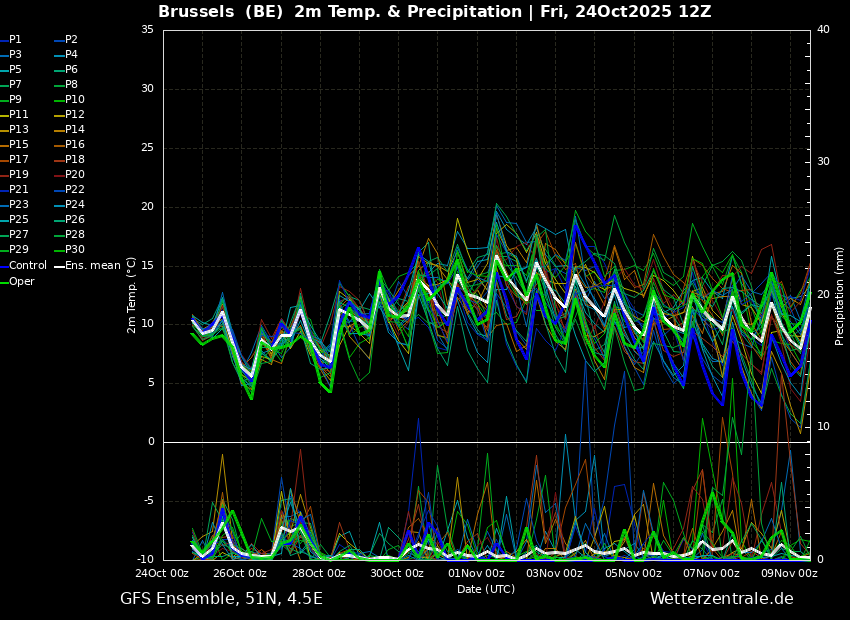Screen dimensions: 850x620
Task: Click the Date (UTC) axis label
Action: (486, 589)
